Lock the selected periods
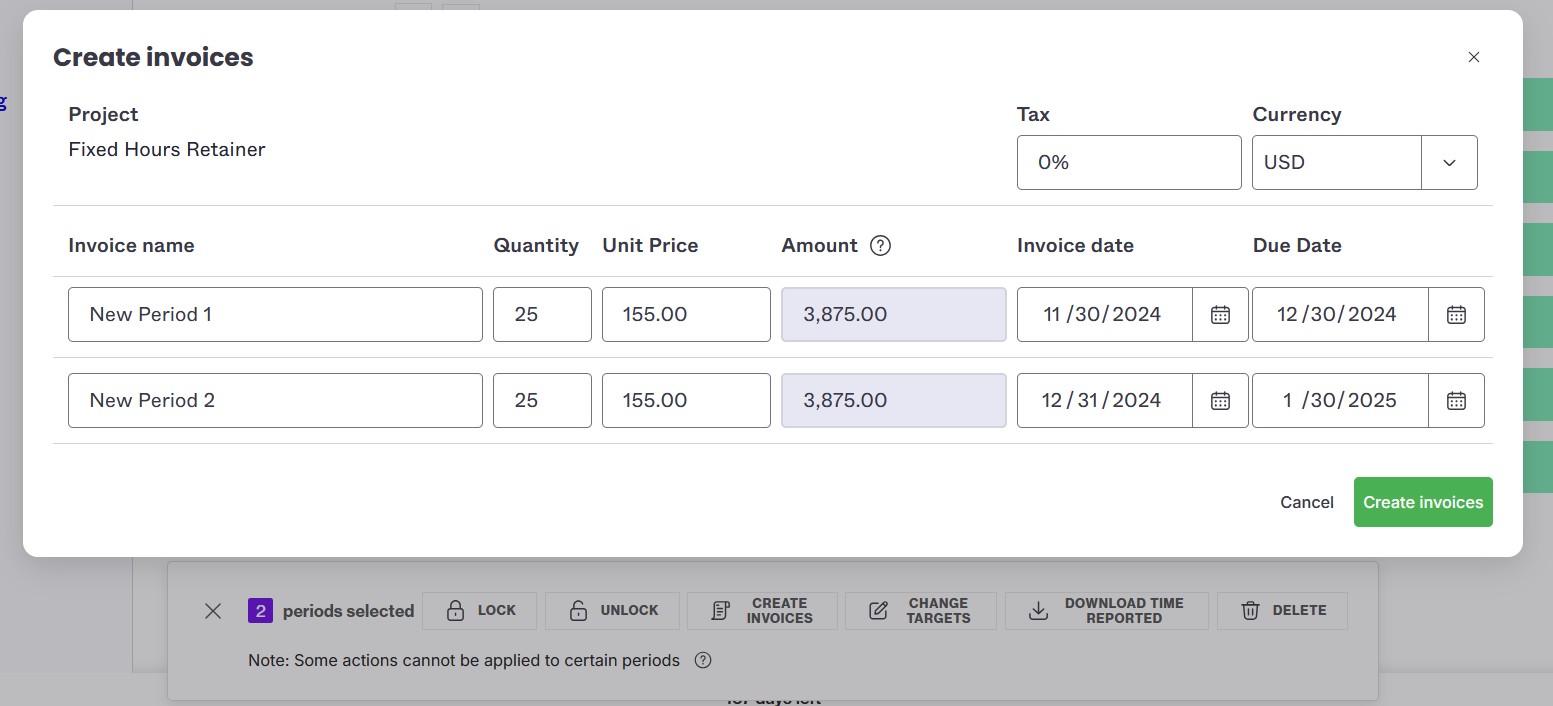The width and height of the screenshot is (1553, 706). 479,611
